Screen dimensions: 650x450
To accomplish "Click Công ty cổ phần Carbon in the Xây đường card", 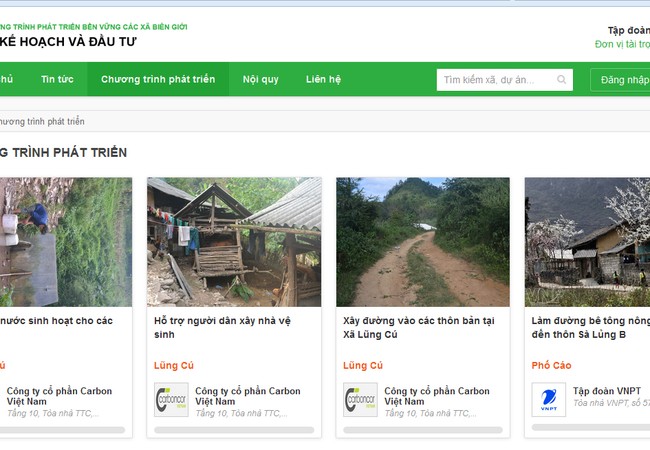I will pyautogui.click(x=437, y=396).
